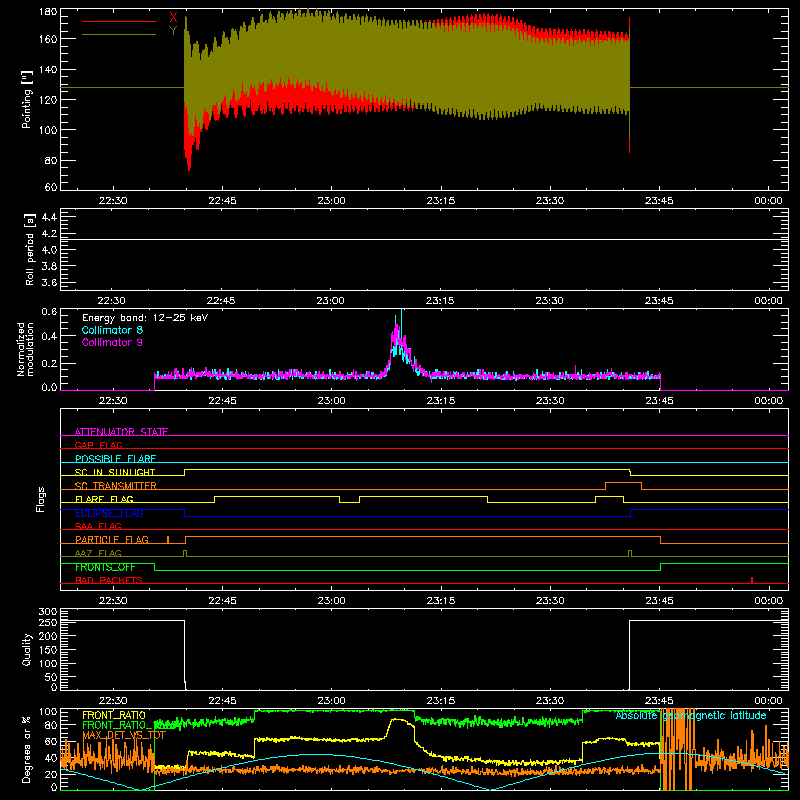
Task: Click the short A4Z_FLAG pulse near 23:41
Action: pos(630,553)
